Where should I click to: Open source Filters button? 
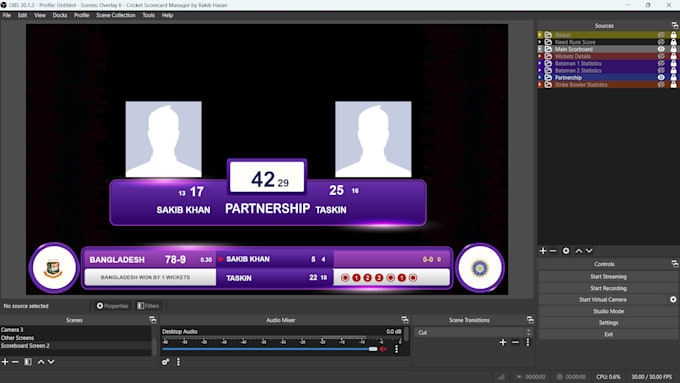point(148,306)
